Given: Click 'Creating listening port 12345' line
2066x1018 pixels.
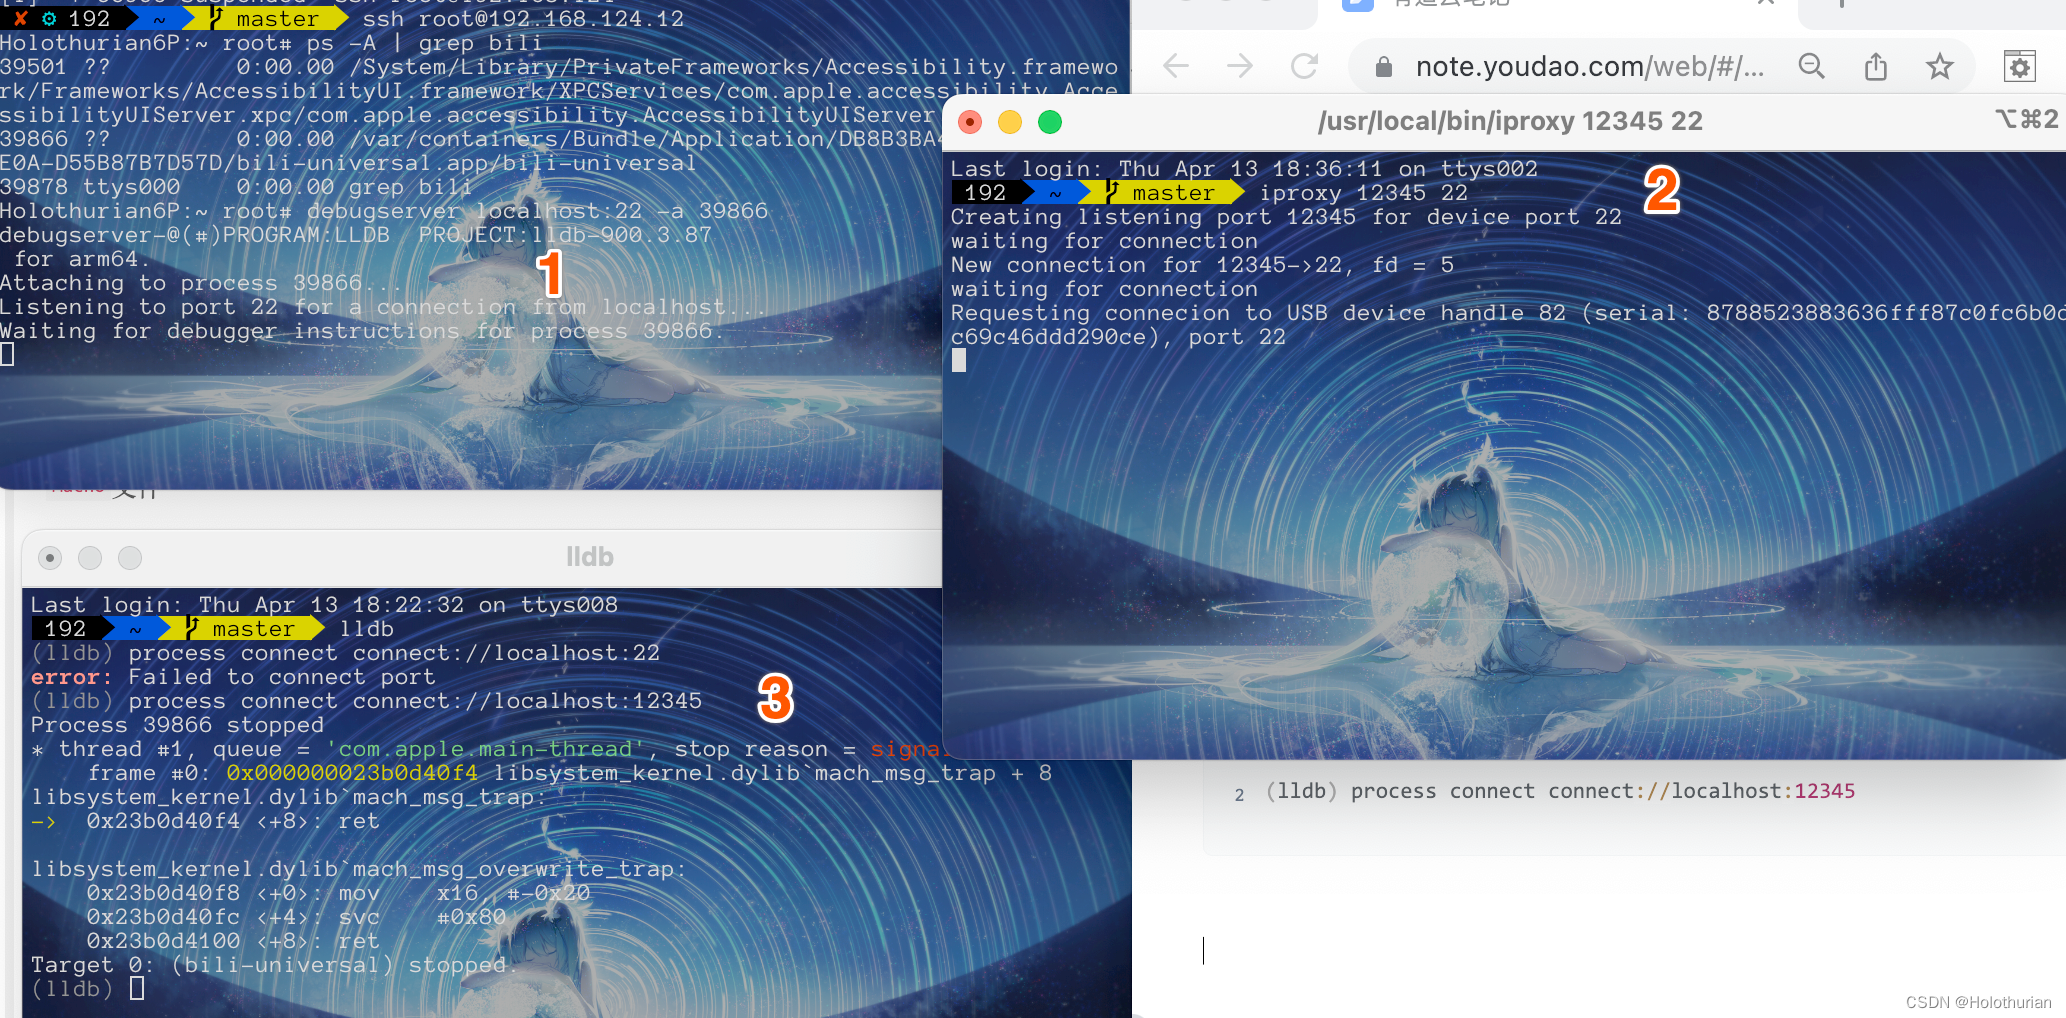Looking at the screenshot, I should click(1286, 217).
